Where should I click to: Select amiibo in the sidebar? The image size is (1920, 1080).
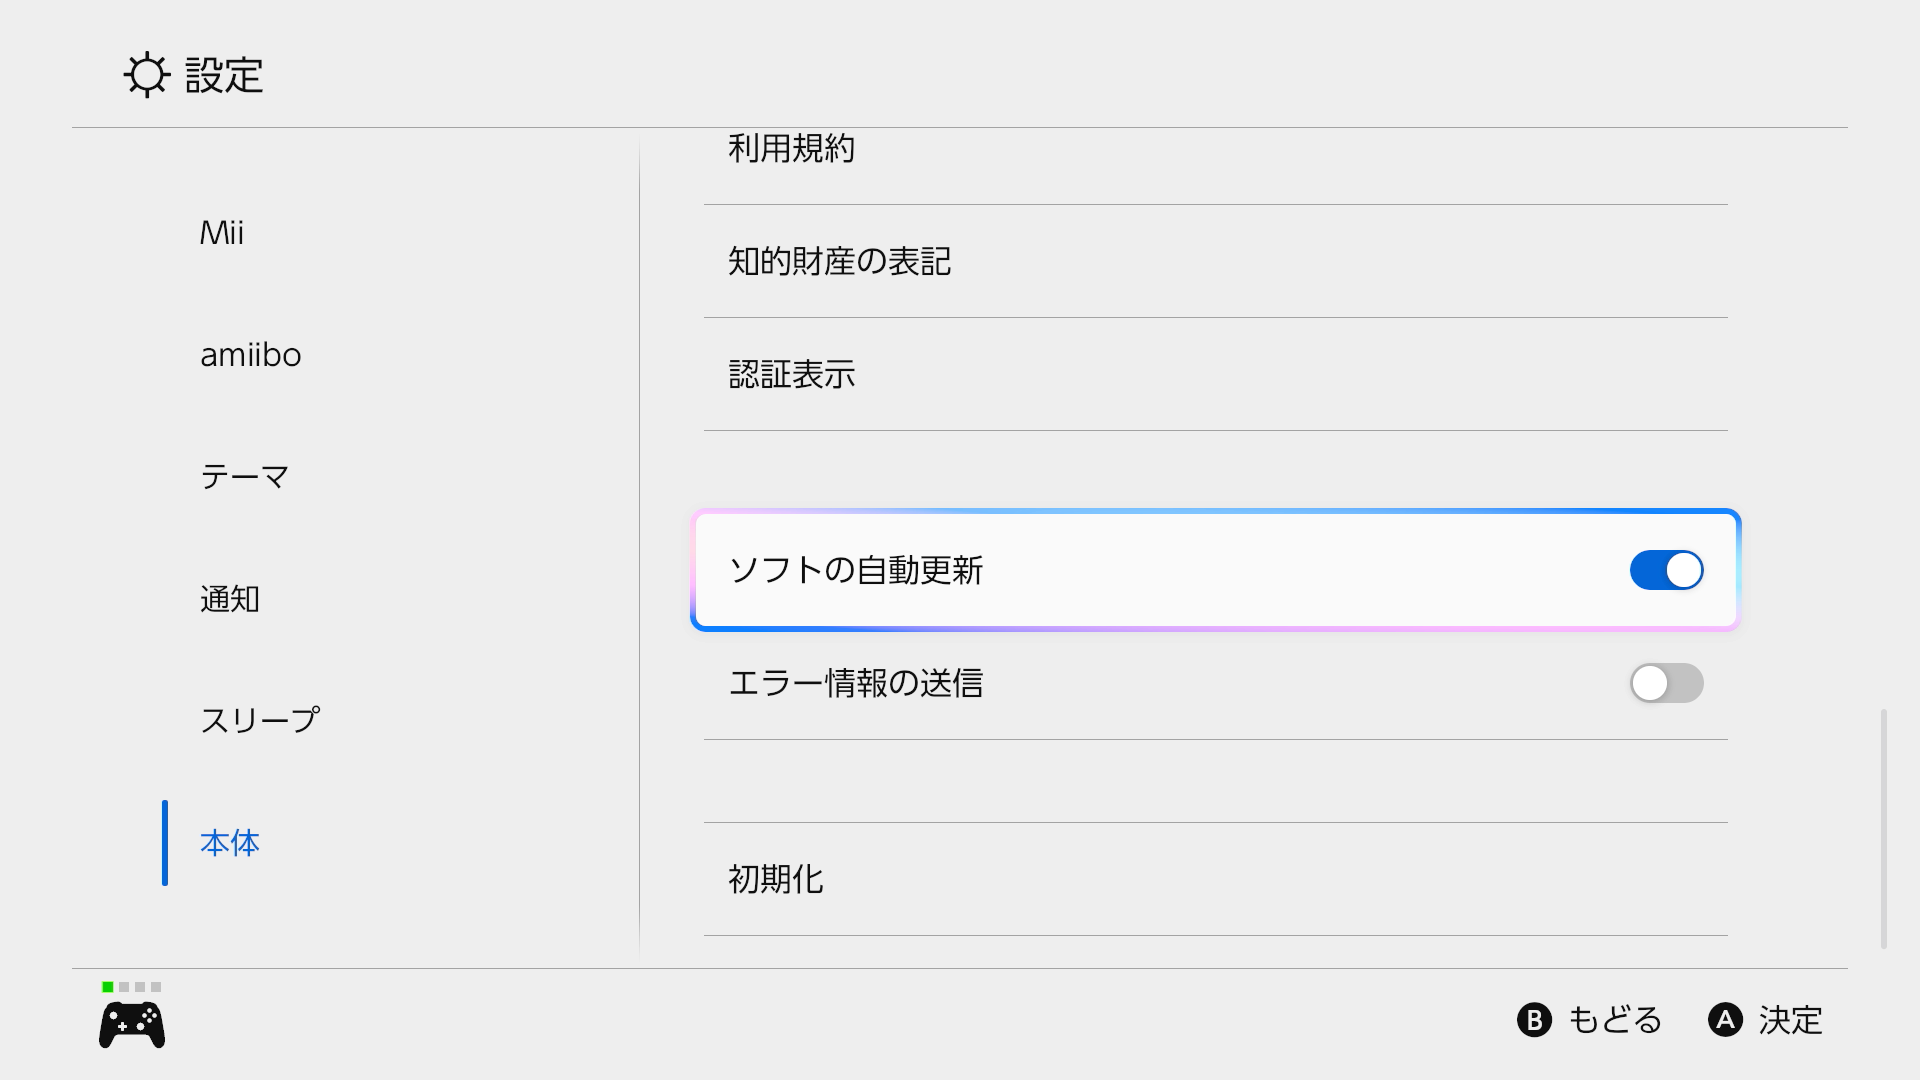[x=250, y=355]
